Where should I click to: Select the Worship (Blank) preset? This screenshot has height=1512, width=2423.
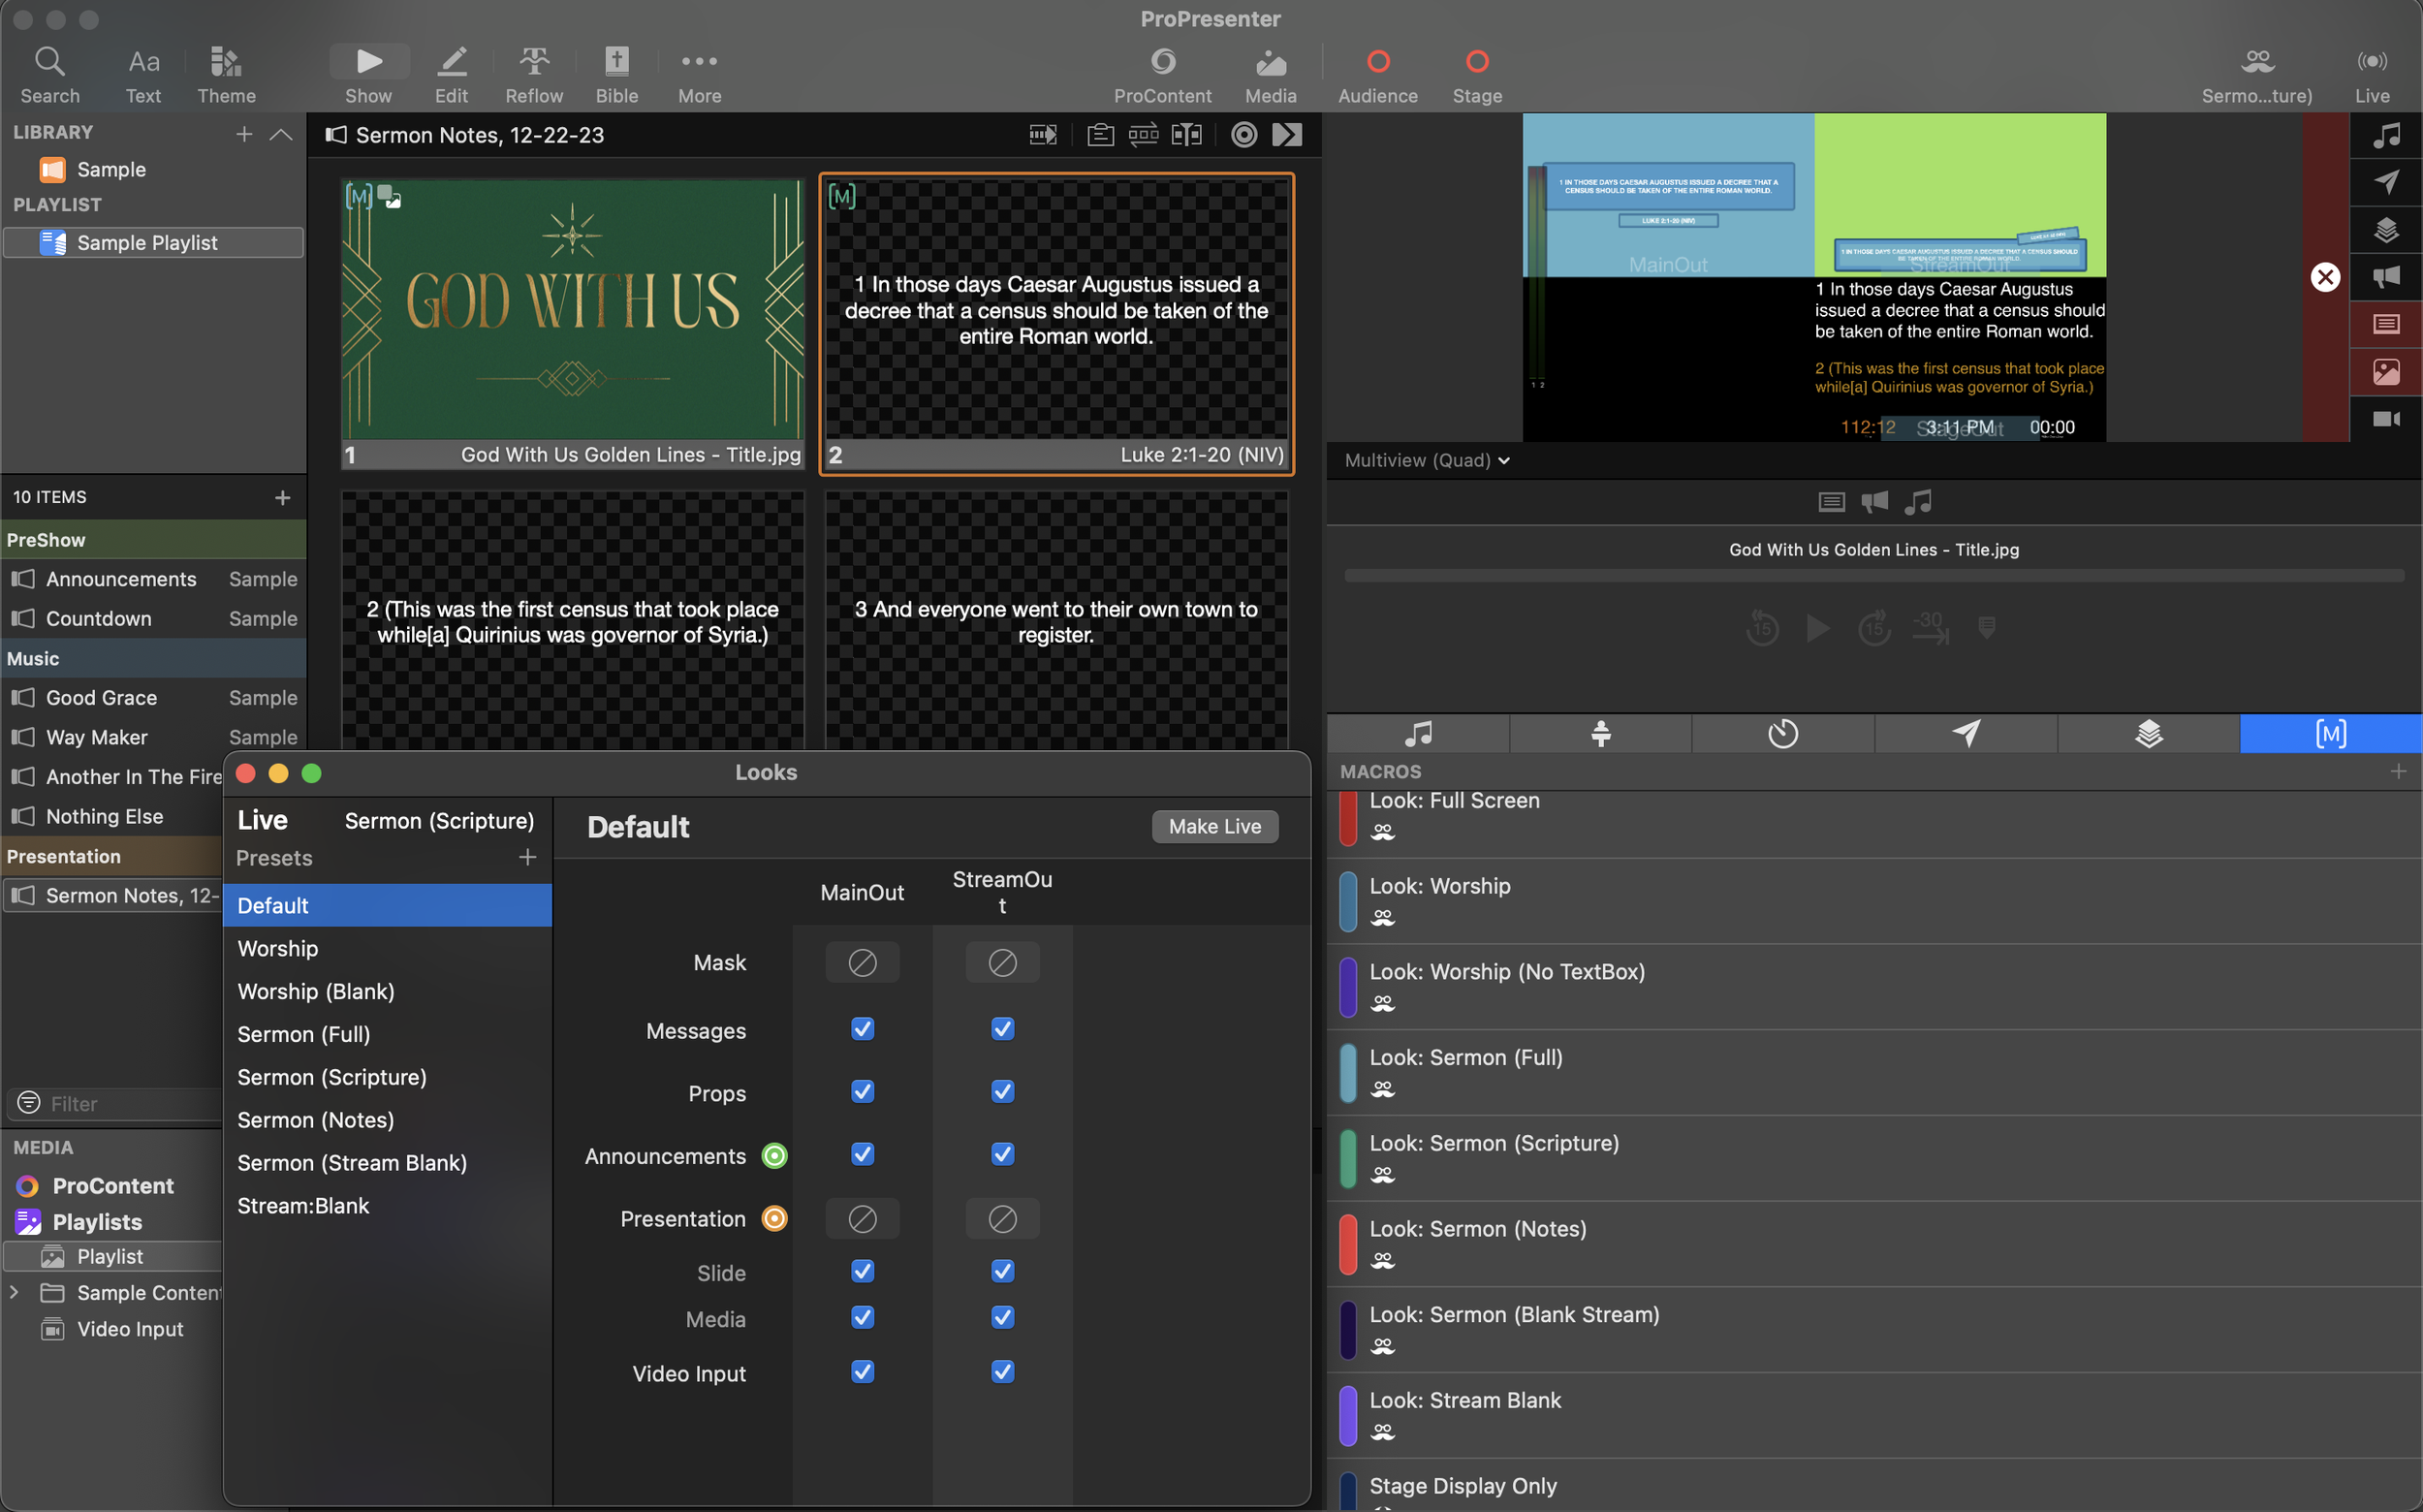(x=316, y=991)
